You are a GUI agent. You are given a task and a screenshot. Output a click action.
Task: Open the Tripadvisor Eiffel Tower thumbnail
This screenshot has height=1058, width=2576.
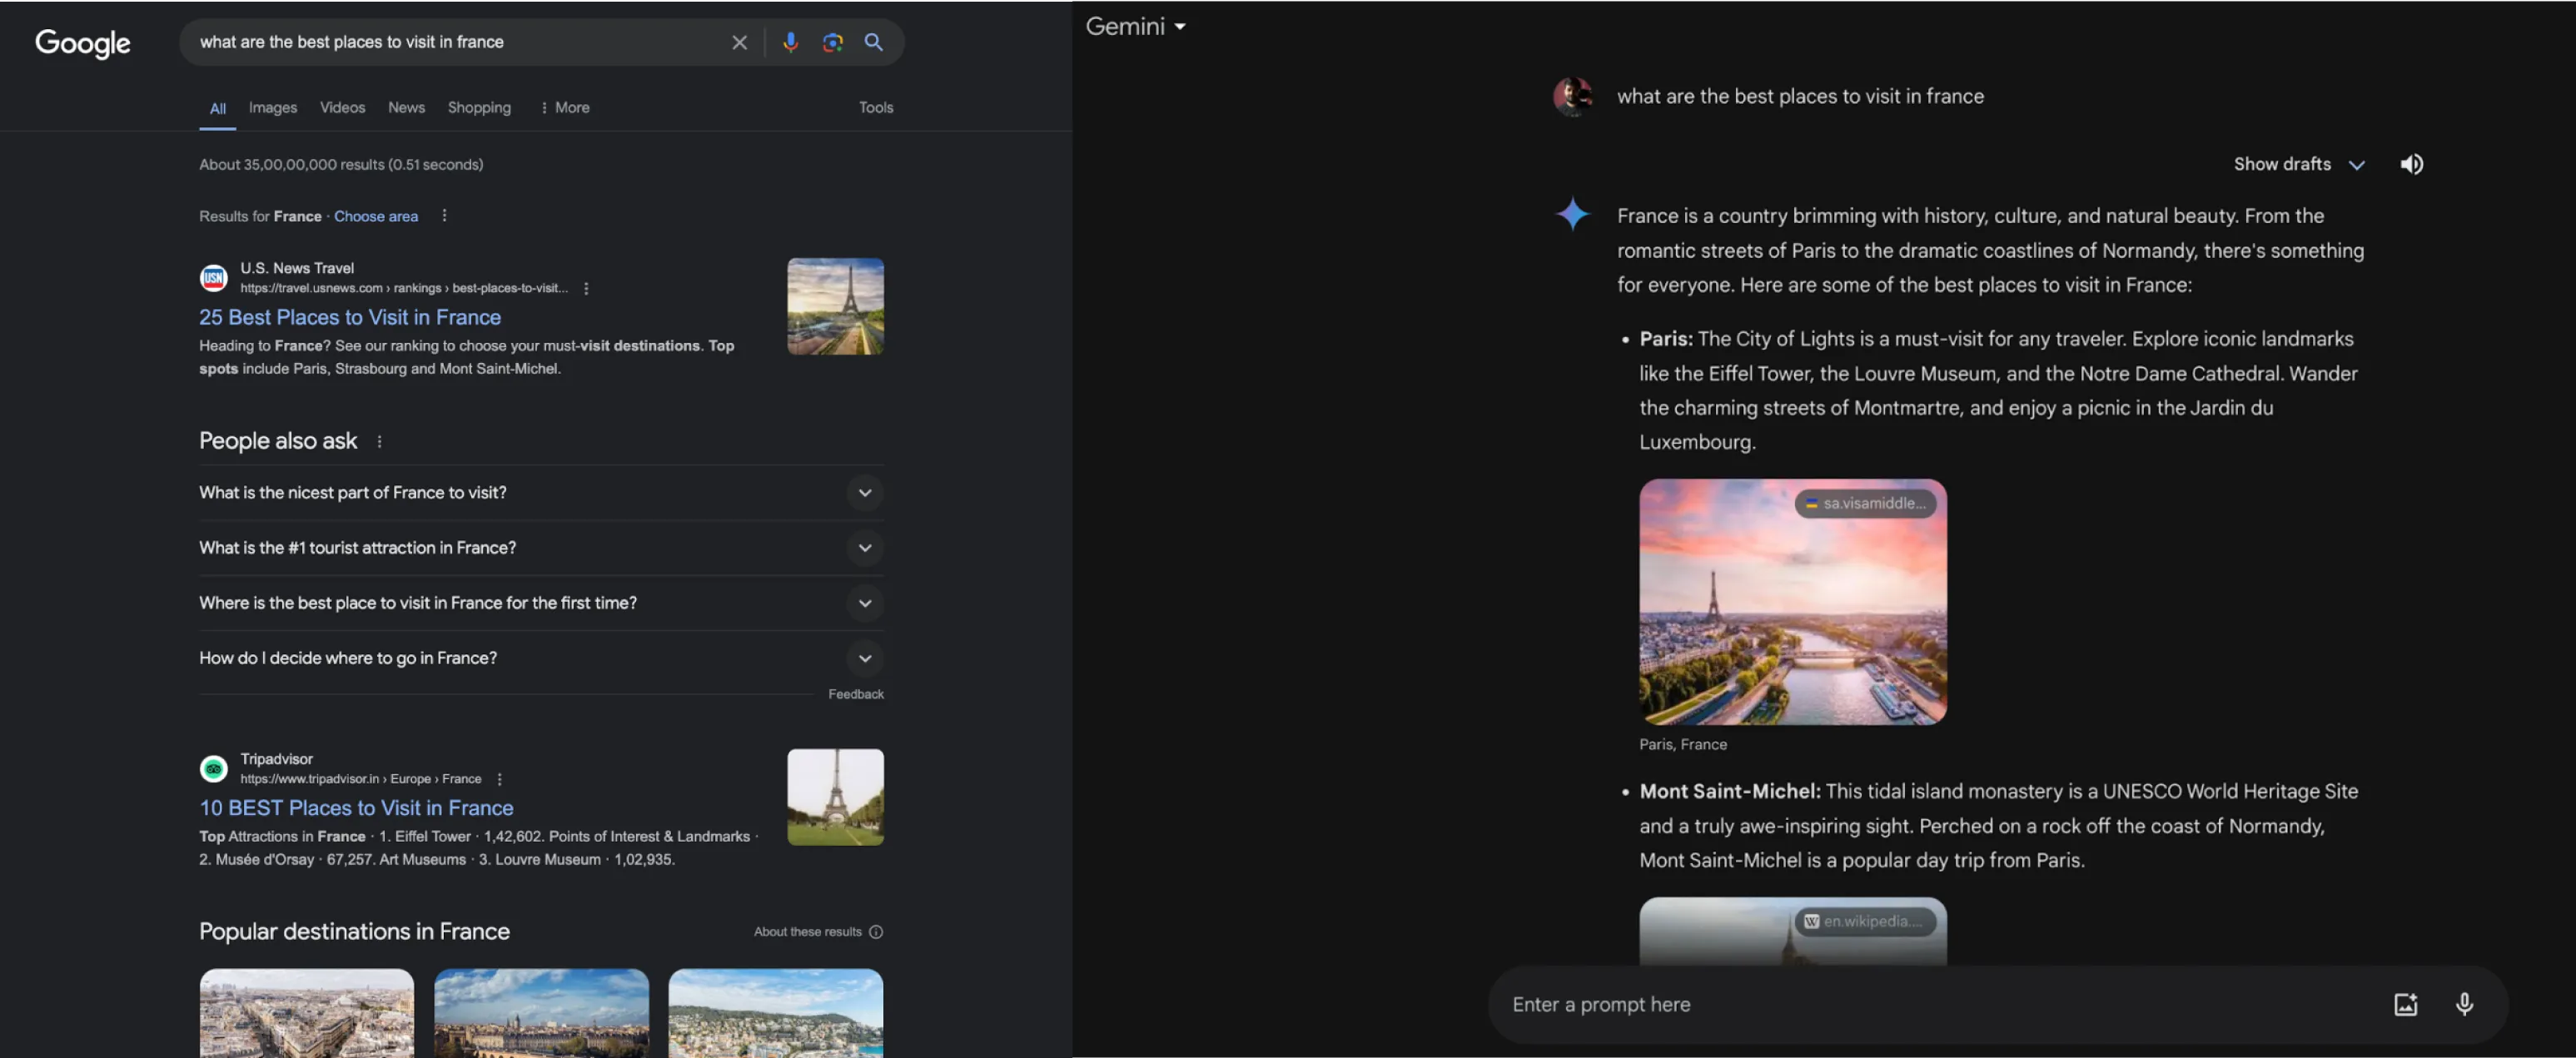(x=835, y=797)
